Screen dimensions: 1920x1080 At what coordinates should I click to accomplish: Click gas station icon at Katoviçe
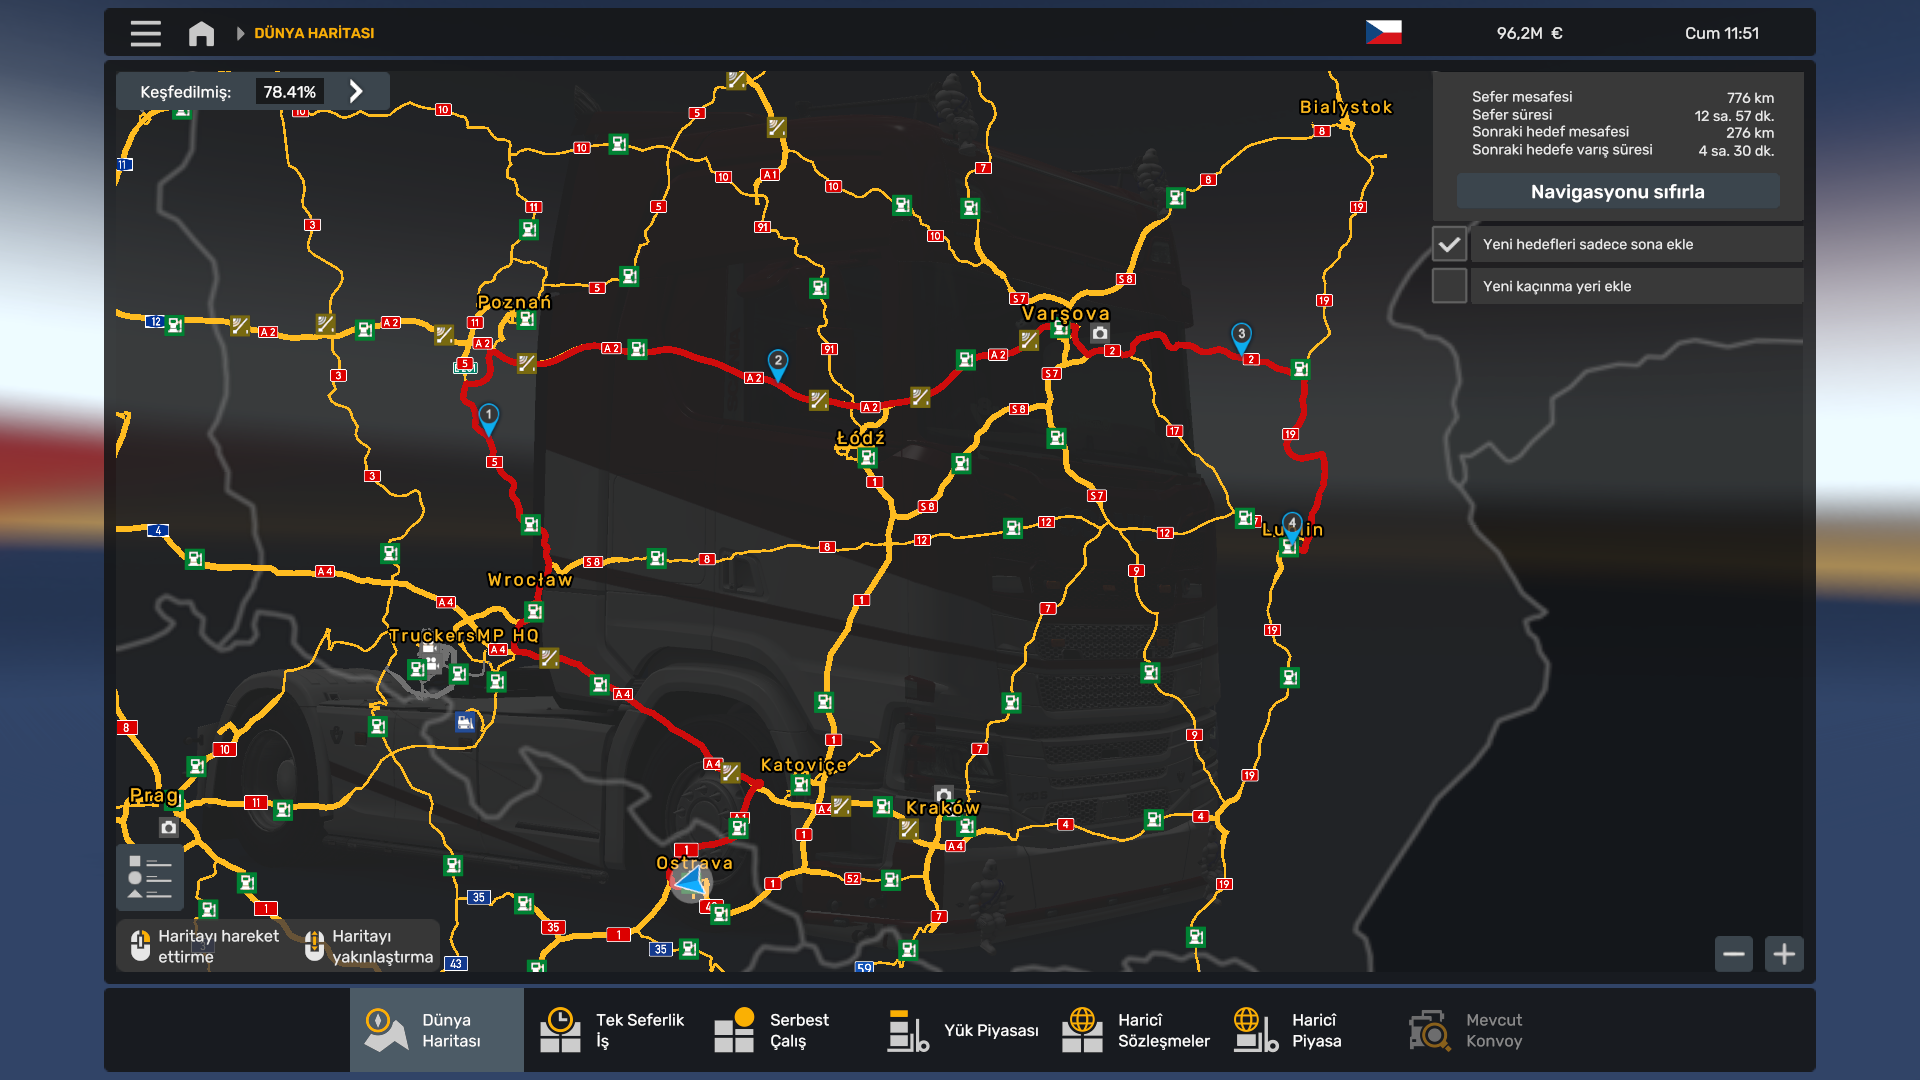[x=801, y=785]
